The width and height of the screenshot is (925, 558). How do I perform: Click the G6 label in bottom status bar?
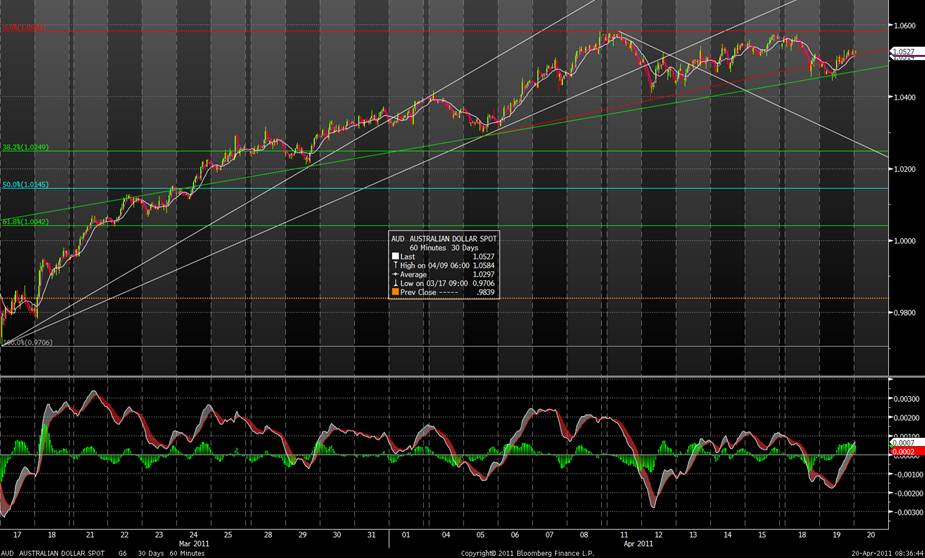[123, 553]
